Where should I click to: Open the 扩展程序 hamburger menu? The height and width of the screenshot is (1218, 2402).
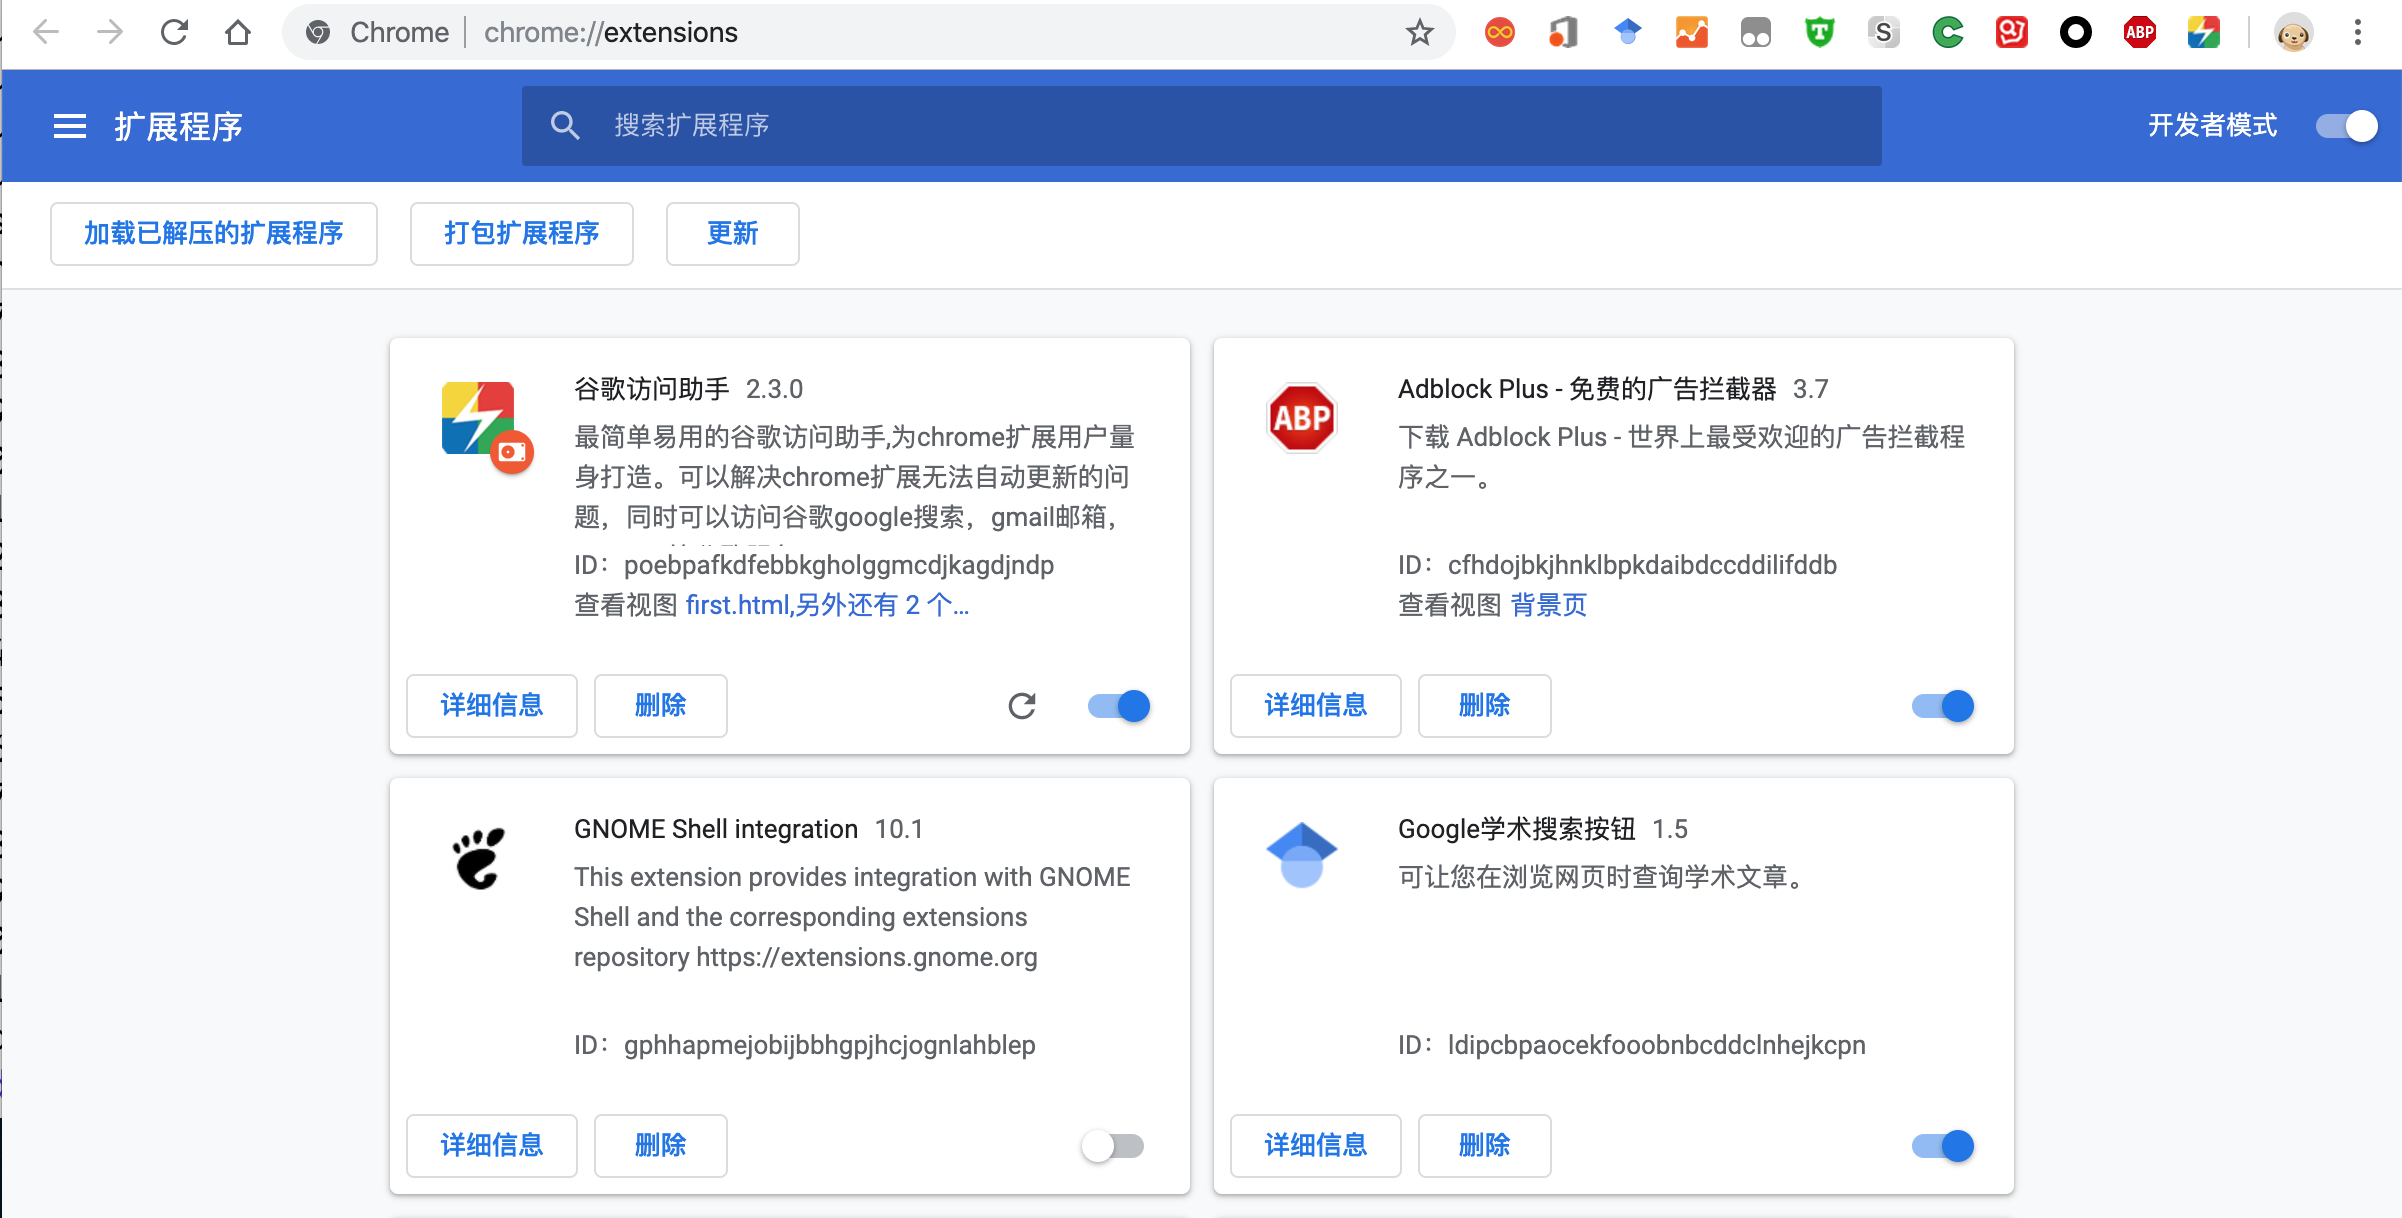click(70, 126)
